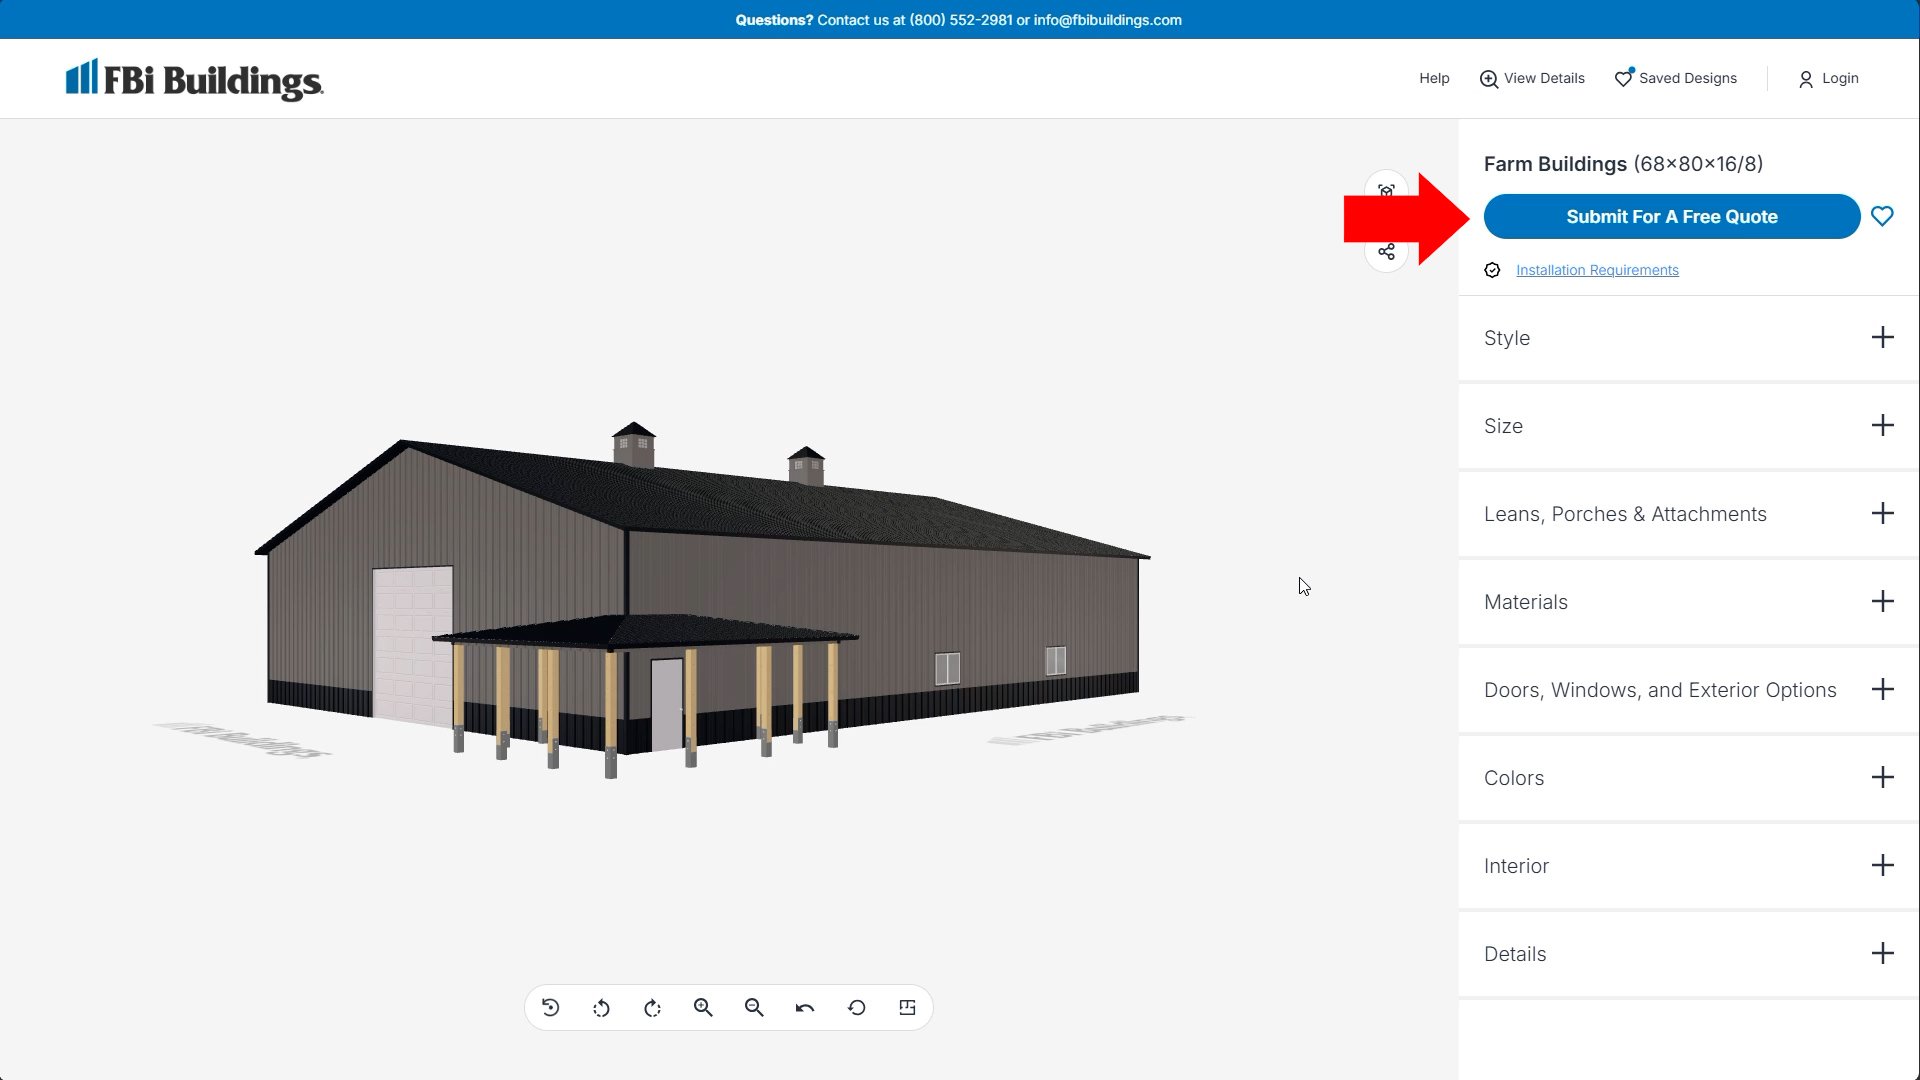Image resolution: width=1920 pixels, height=1080 pixels.
Task: Open the Colors section
Action: 1882,778
